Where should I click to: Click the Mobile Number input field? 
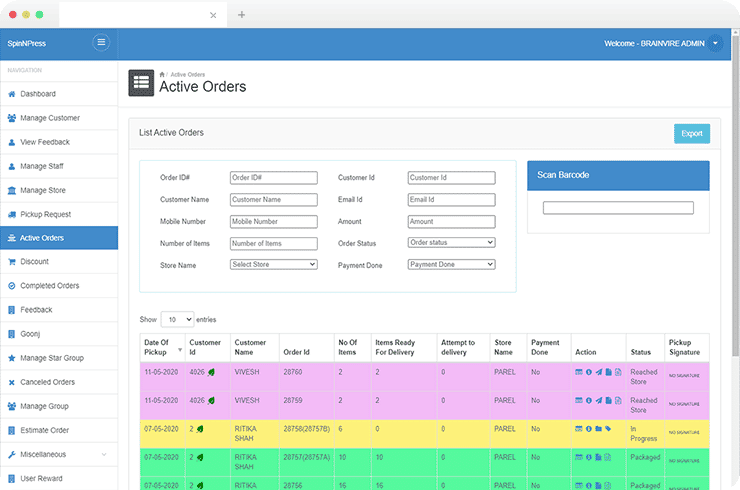tap(274, 221)
